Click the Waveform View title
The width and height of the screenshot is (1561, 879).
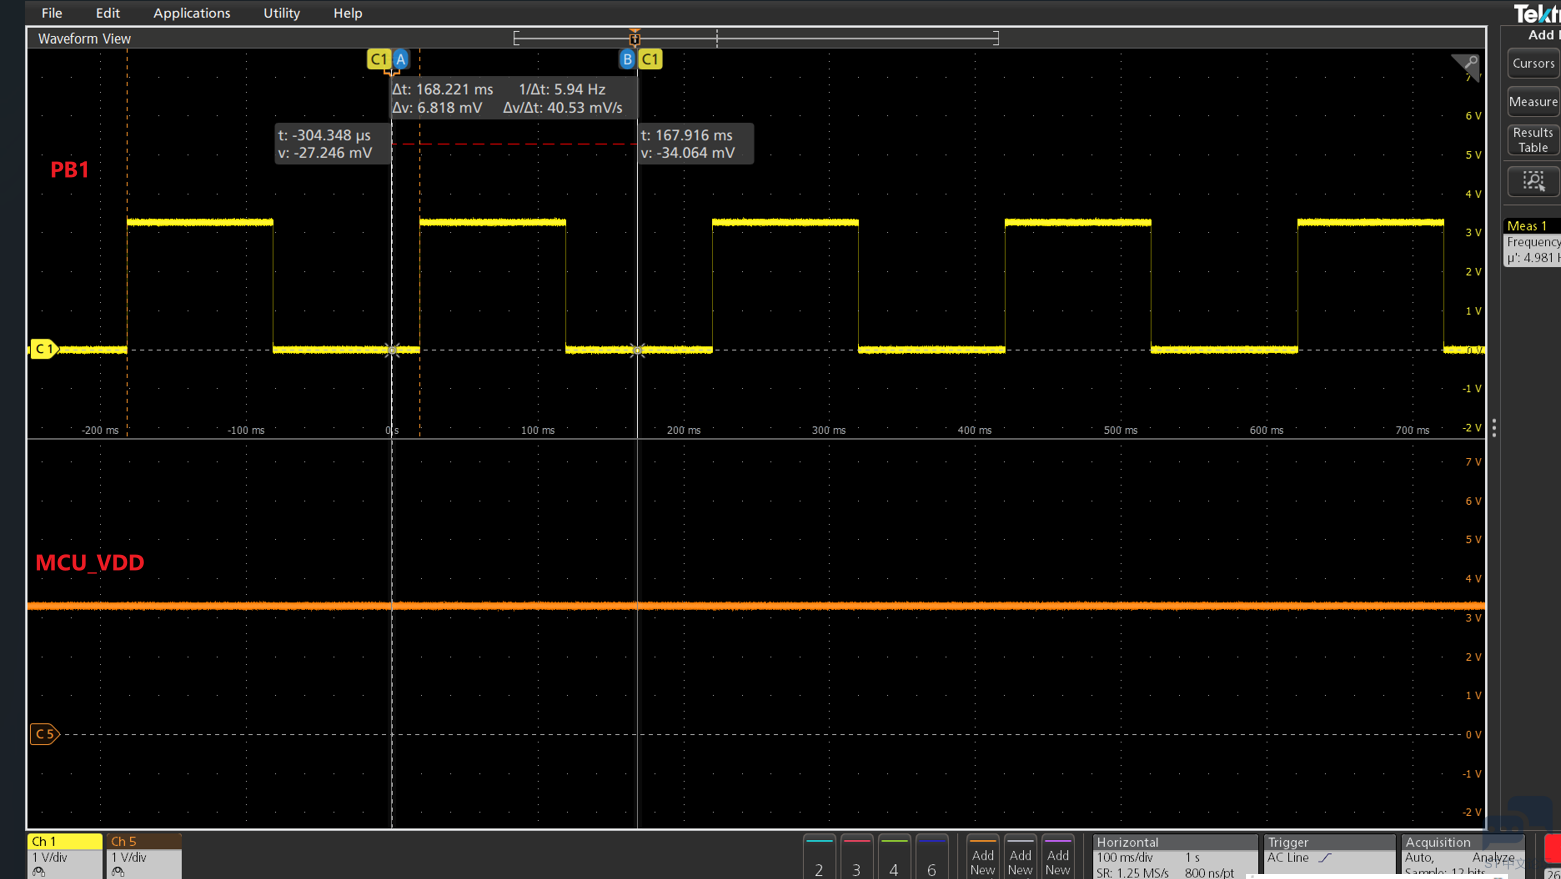pos(84,38)
